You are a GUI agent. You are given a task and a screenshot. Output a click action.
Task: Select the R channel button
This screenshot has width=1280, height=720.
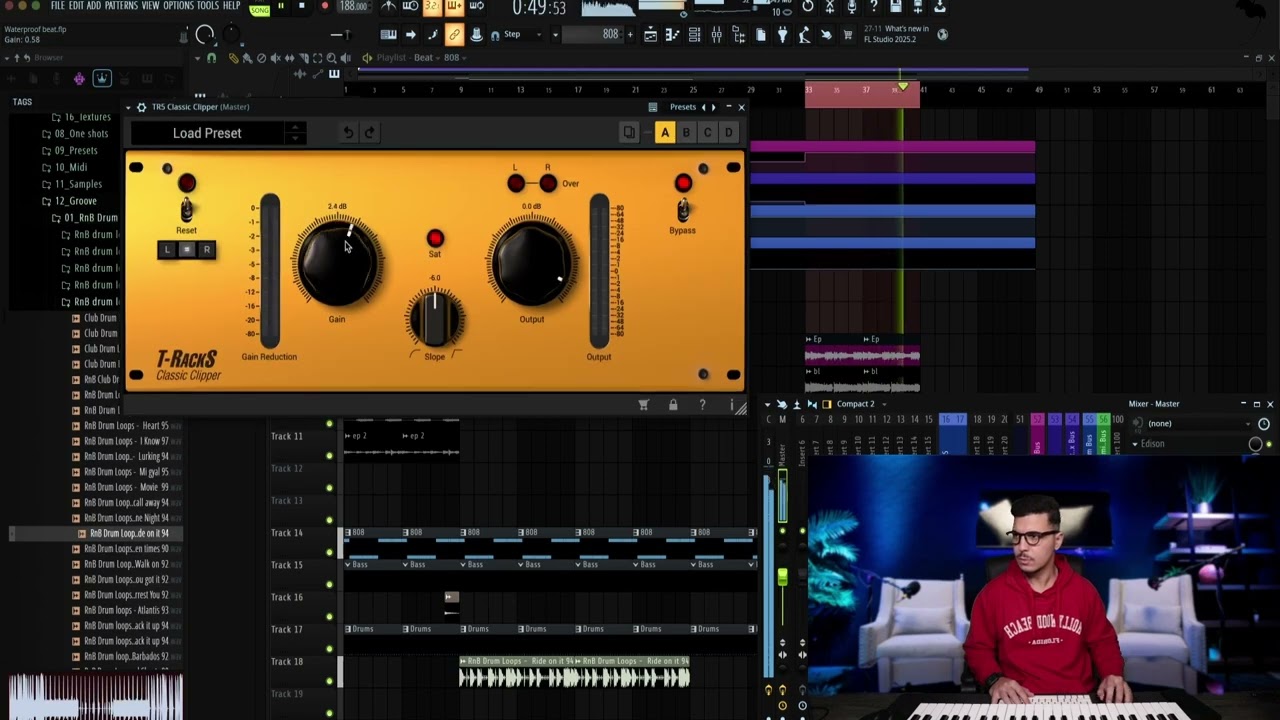click(x=206, y=250)
